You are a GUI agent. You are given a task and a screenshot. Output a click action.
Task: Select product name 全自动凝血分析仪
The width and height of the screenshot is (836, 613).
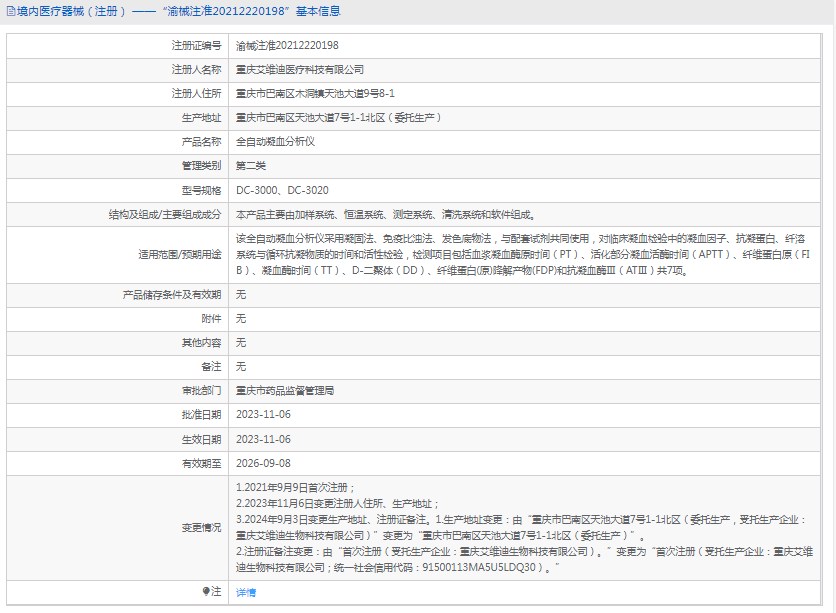click(275, 142)
